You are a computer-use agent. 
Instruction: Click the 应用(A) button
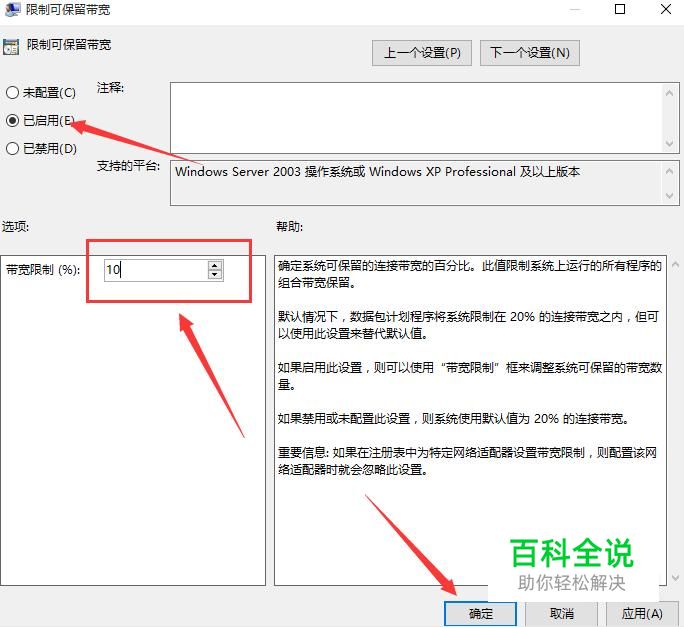(642, 614)
